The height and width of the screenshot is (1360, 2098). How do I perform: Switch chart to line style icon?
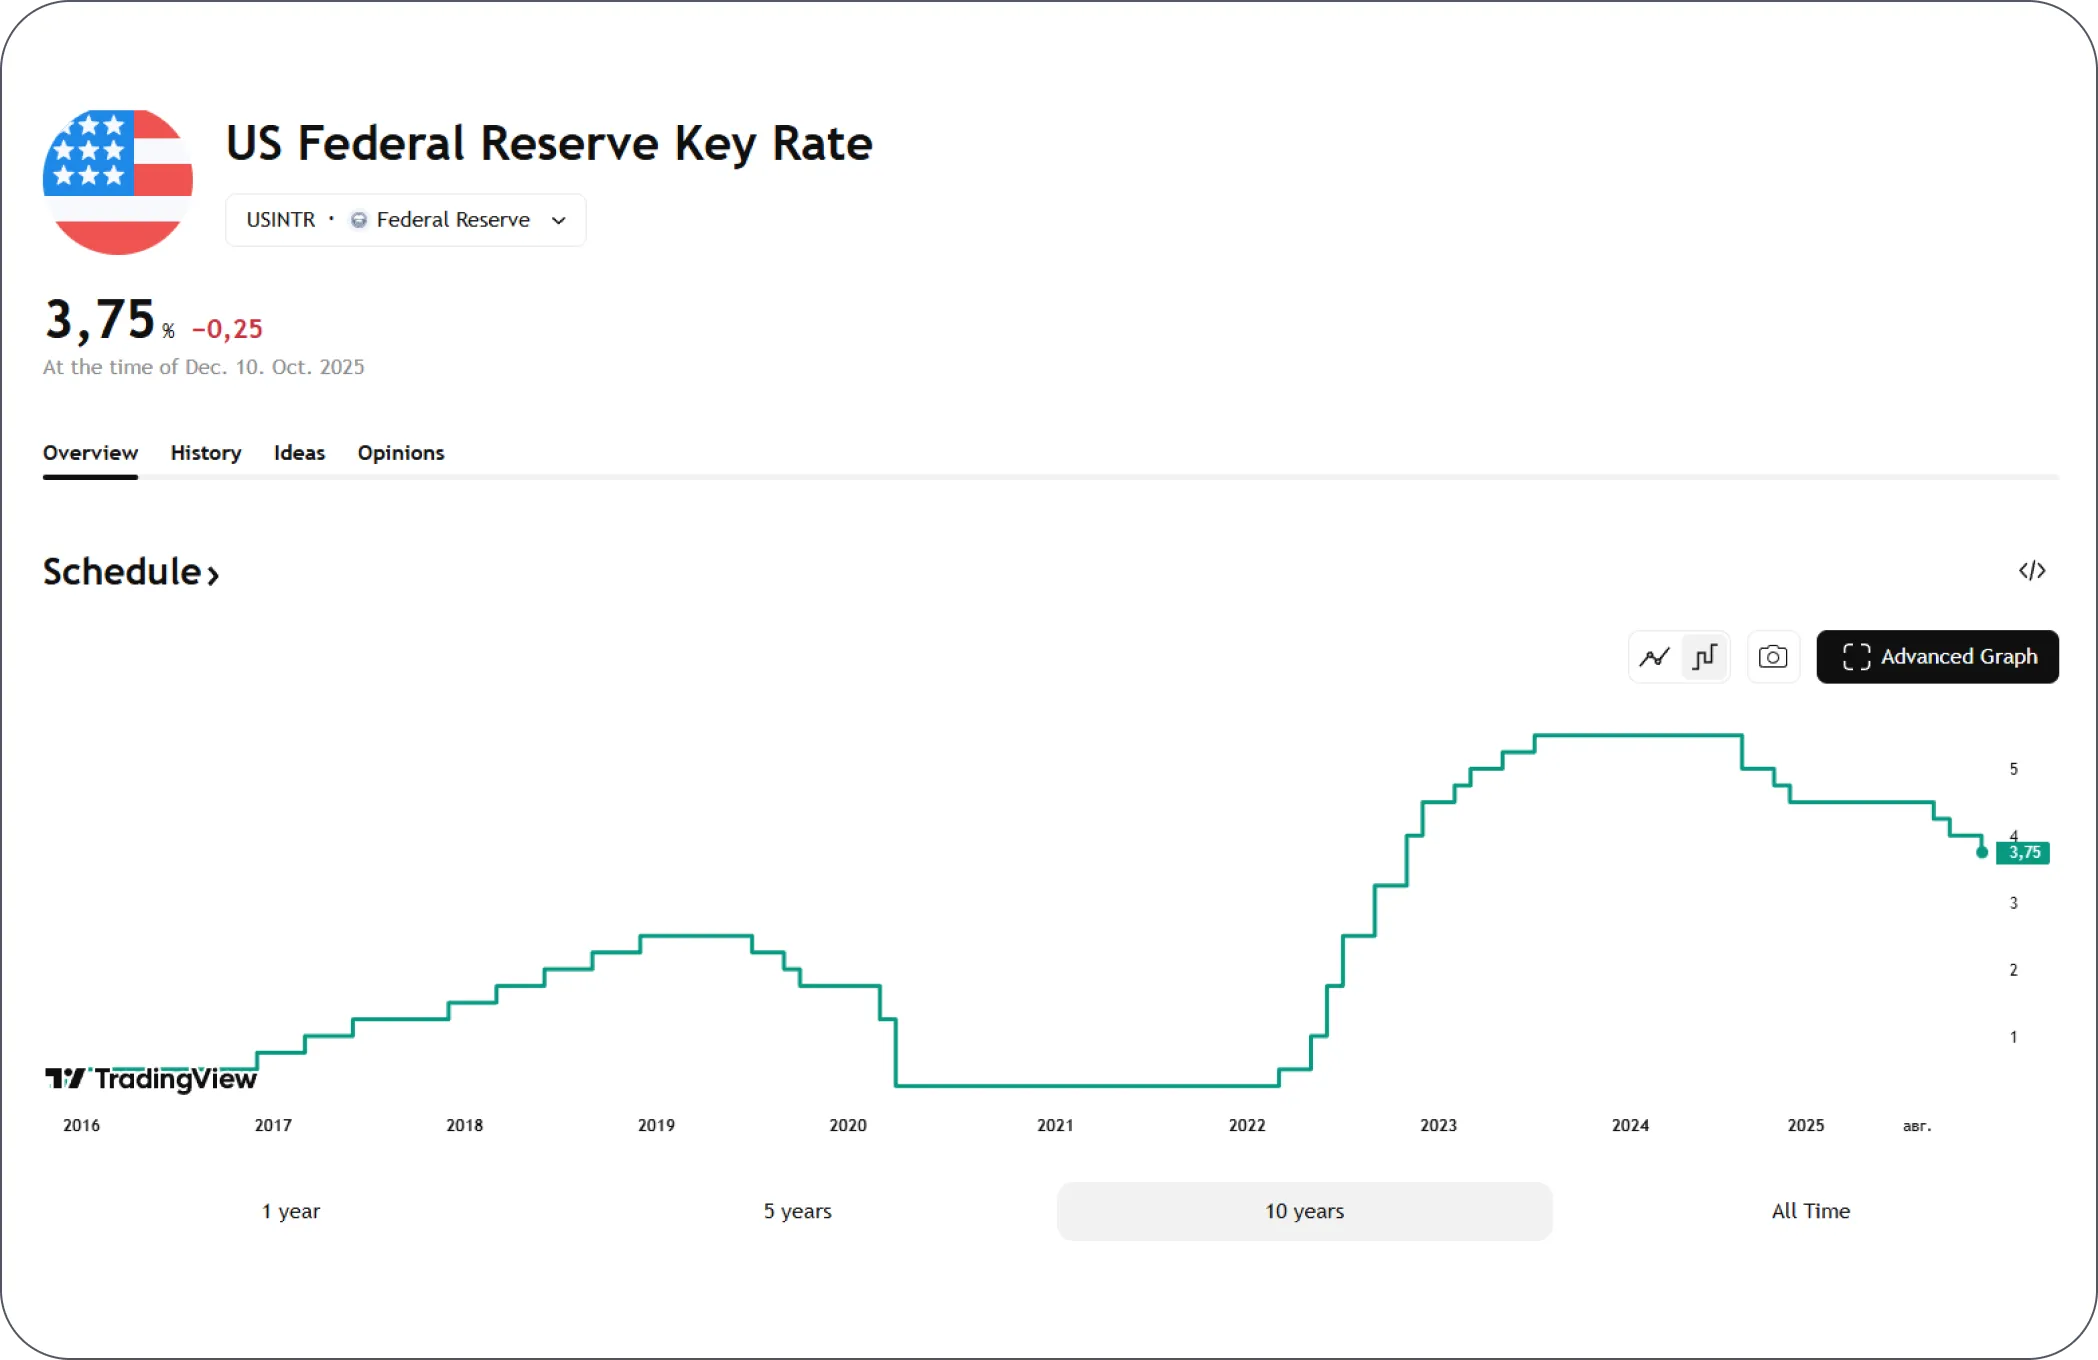coord(1655,657)
